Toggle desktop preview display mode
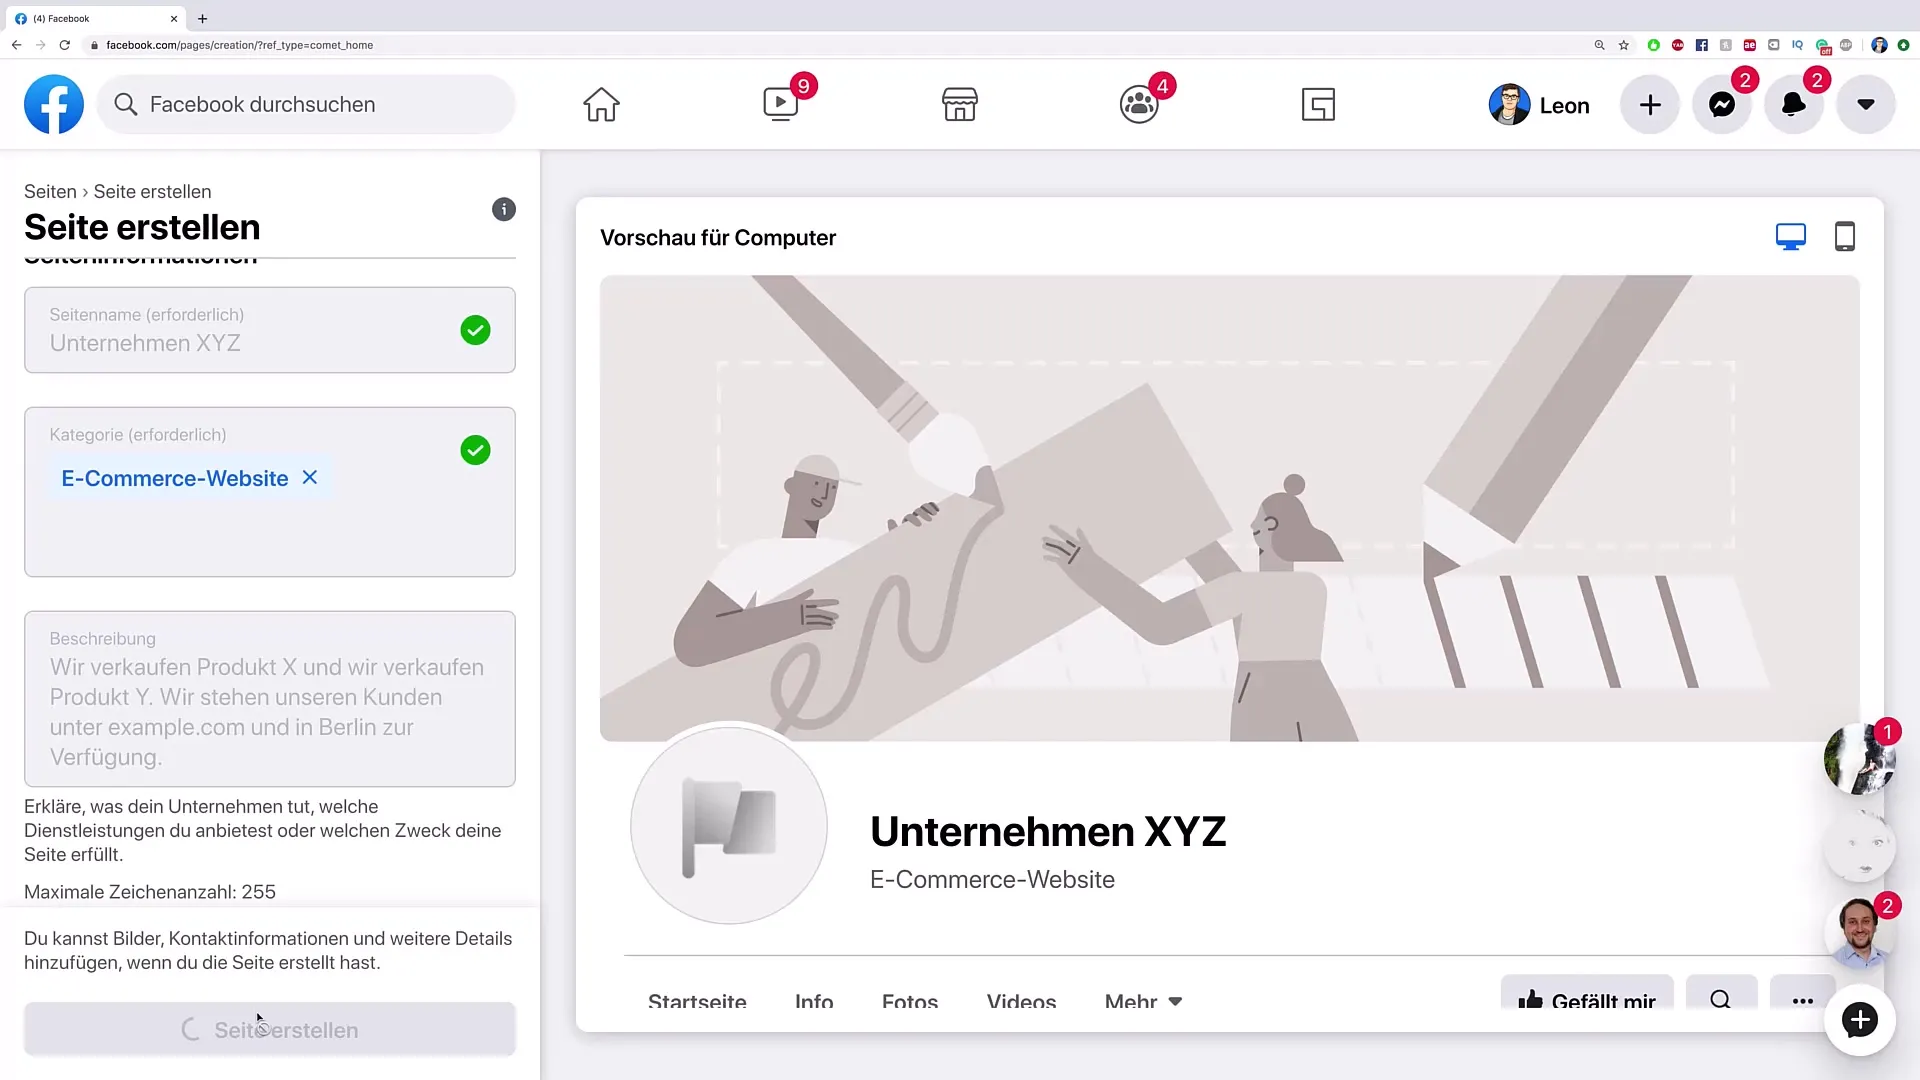 point(1791,237)
